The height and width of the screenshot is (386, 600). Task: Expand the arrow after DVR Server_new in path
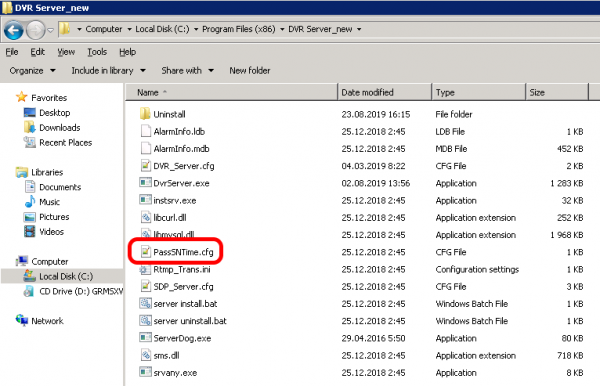click(x=359, y=29)
